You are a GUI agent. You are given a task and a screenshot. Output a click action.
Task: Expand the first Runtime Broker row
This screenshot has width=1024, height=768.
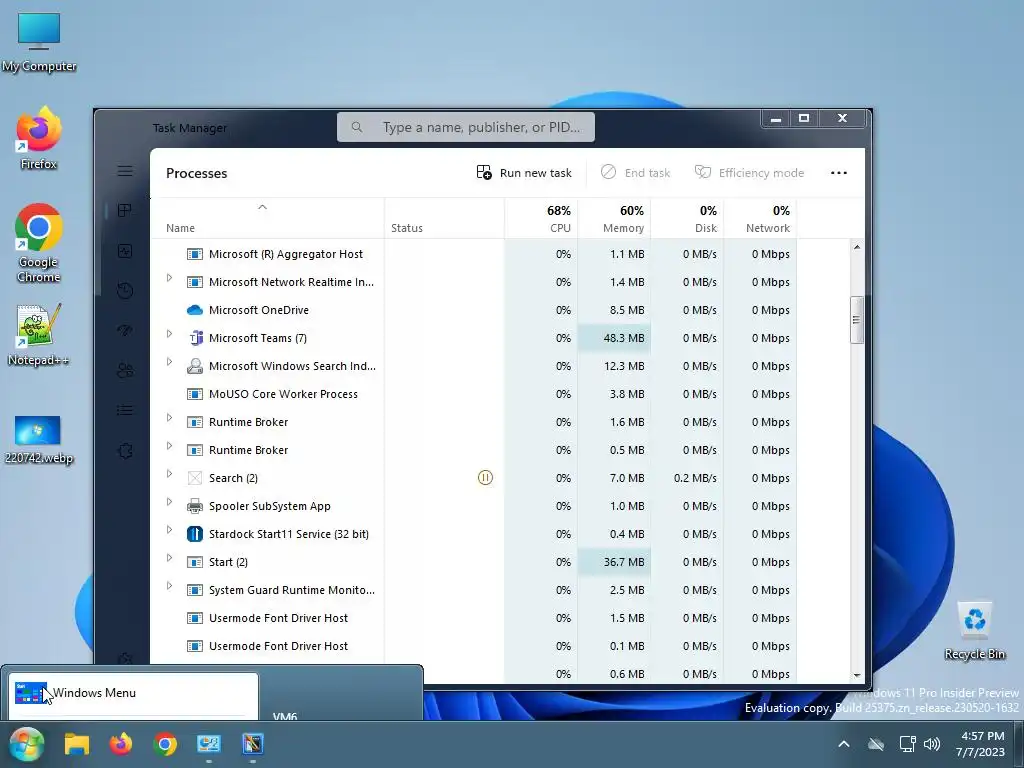[x=169, y=418]
